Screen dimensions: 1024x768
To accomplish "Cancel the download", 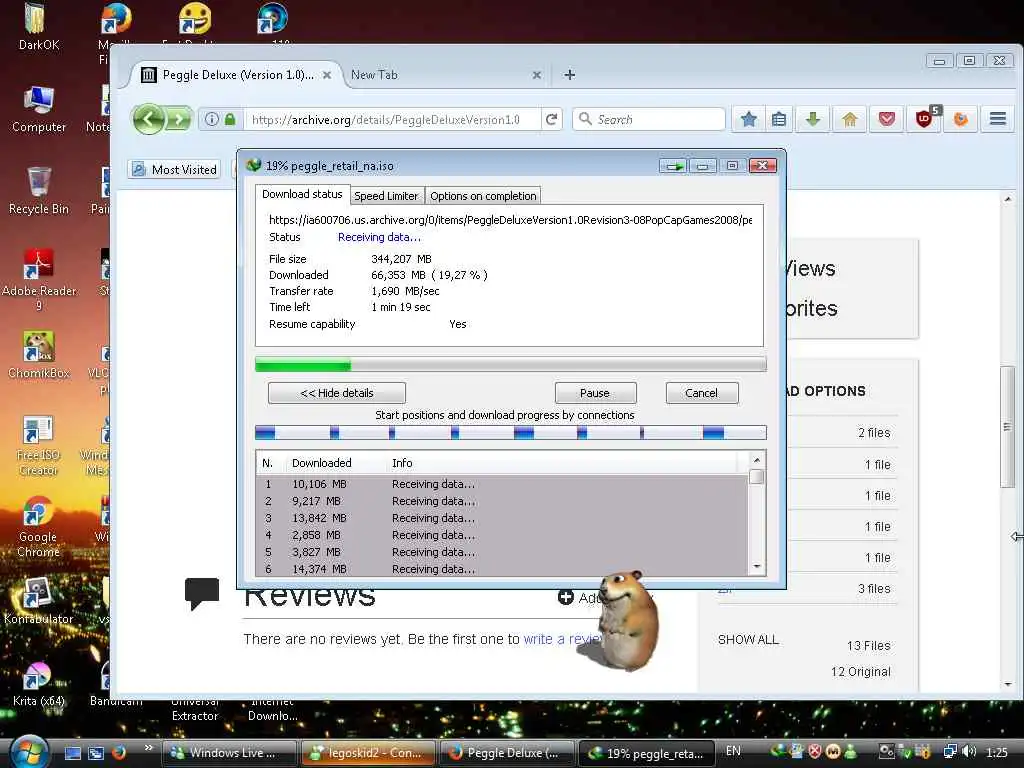I will point(702,393).
